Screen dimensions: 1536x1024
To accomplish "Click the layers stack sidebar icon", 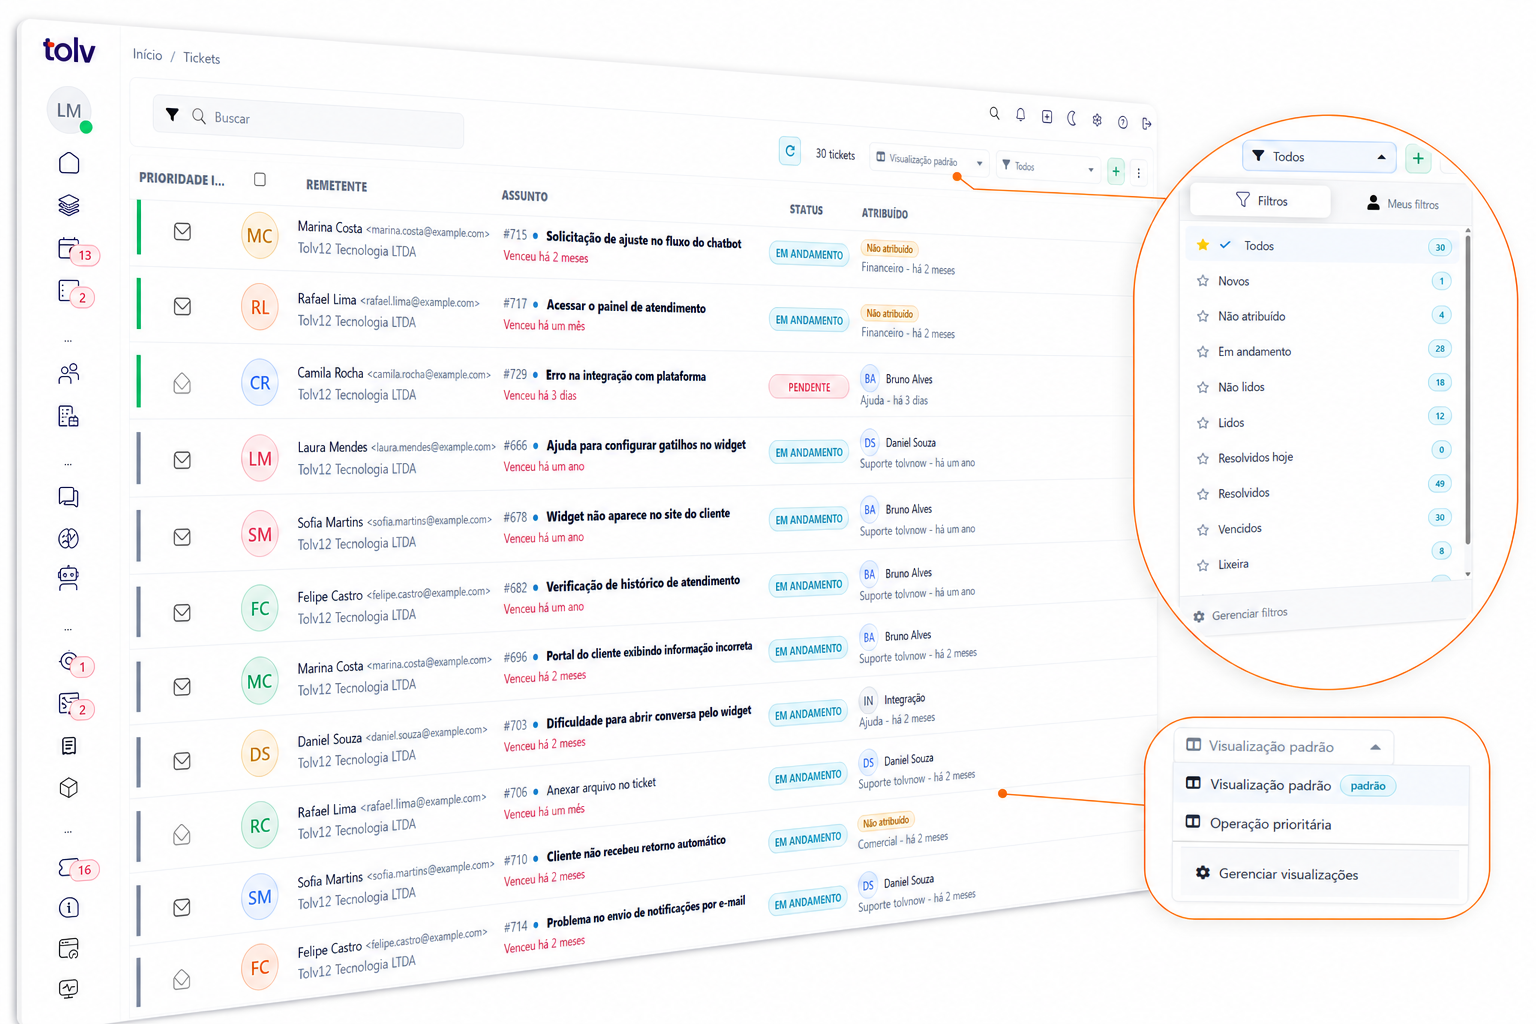I will click(x=69, y=206).
